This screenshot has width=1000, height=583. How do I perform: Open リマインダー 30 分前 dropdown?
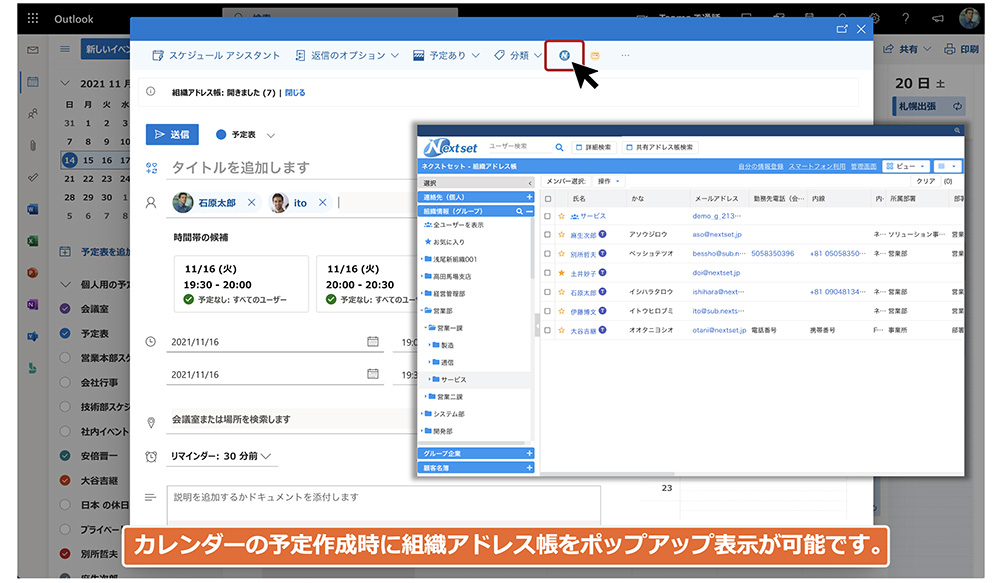coord(221,456)
